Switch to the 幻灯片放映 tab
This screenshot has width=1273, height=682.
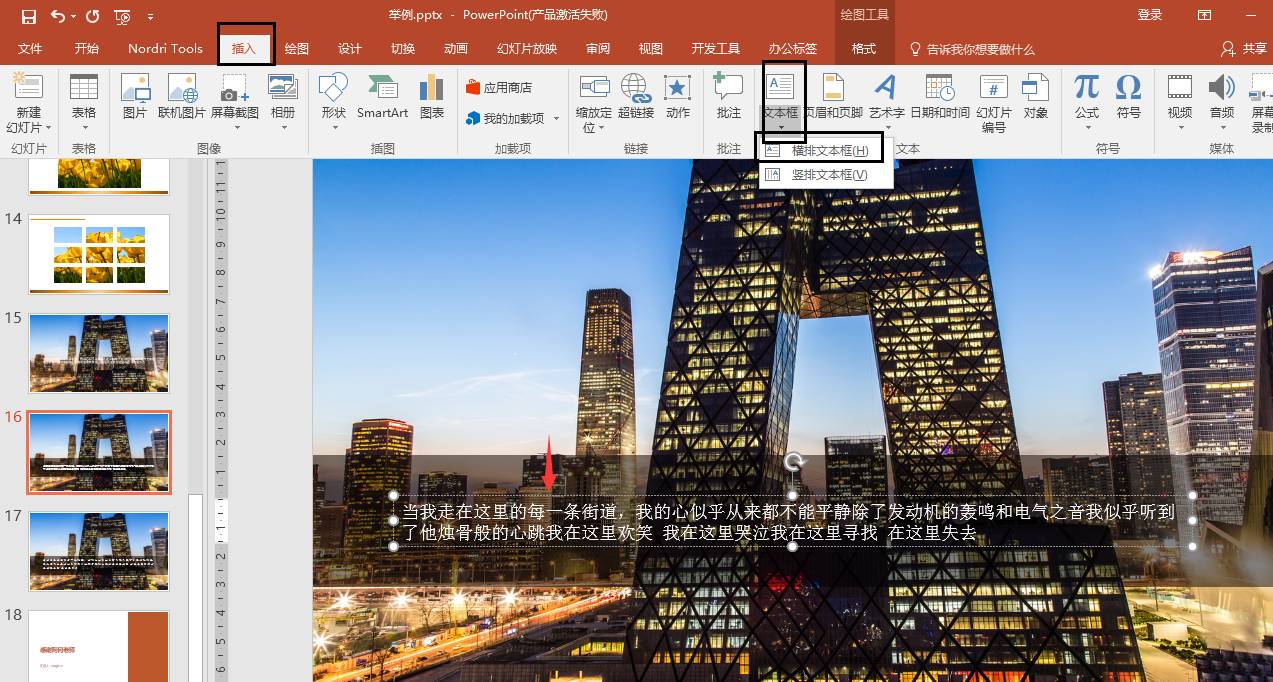coord(527,49)
